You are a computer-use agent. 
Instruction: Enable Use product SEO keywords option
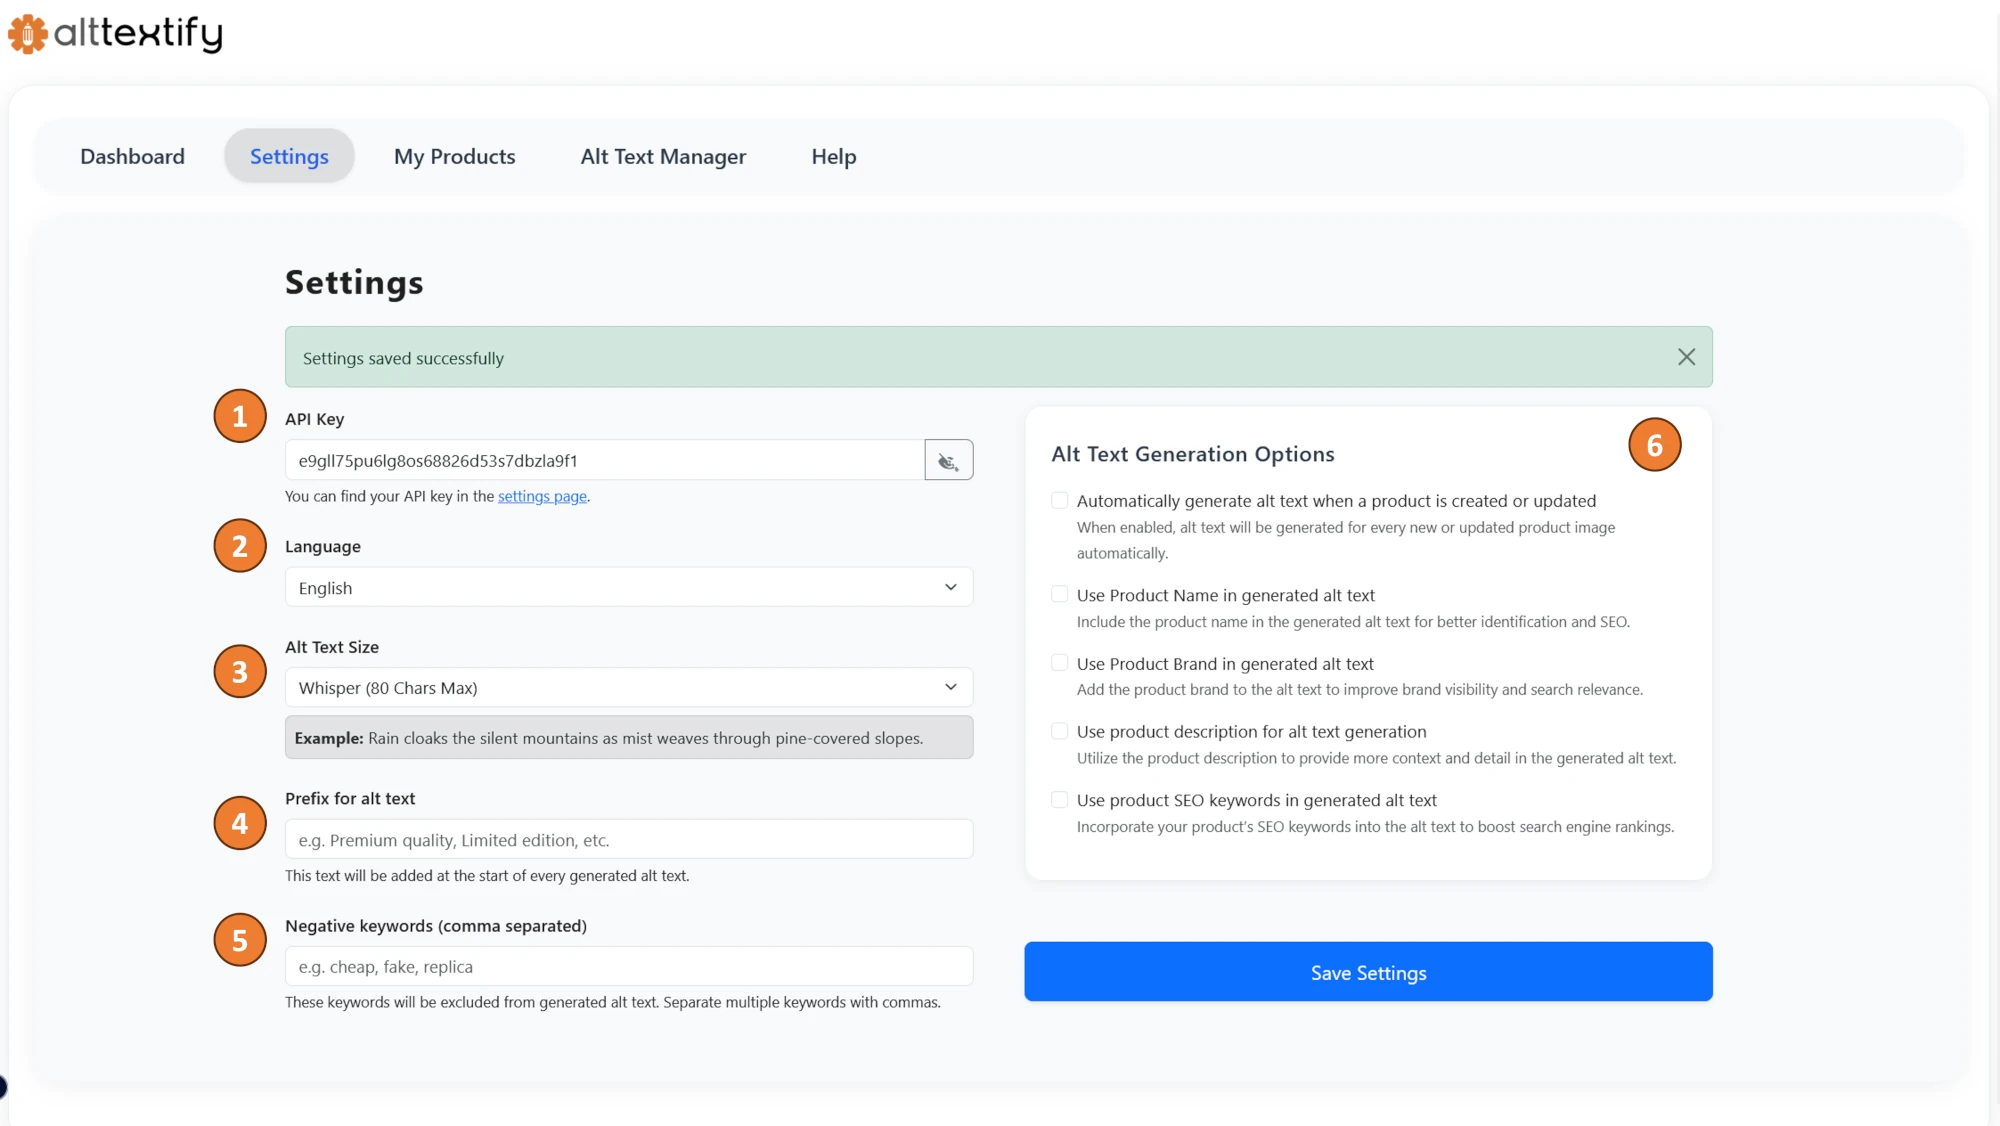(1059, 798)
